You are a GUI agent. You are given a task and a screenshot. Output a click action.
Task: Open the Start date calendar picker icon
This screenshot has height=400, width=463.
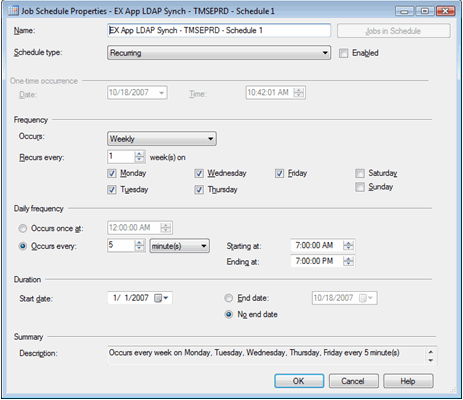[x=162, y=298]
